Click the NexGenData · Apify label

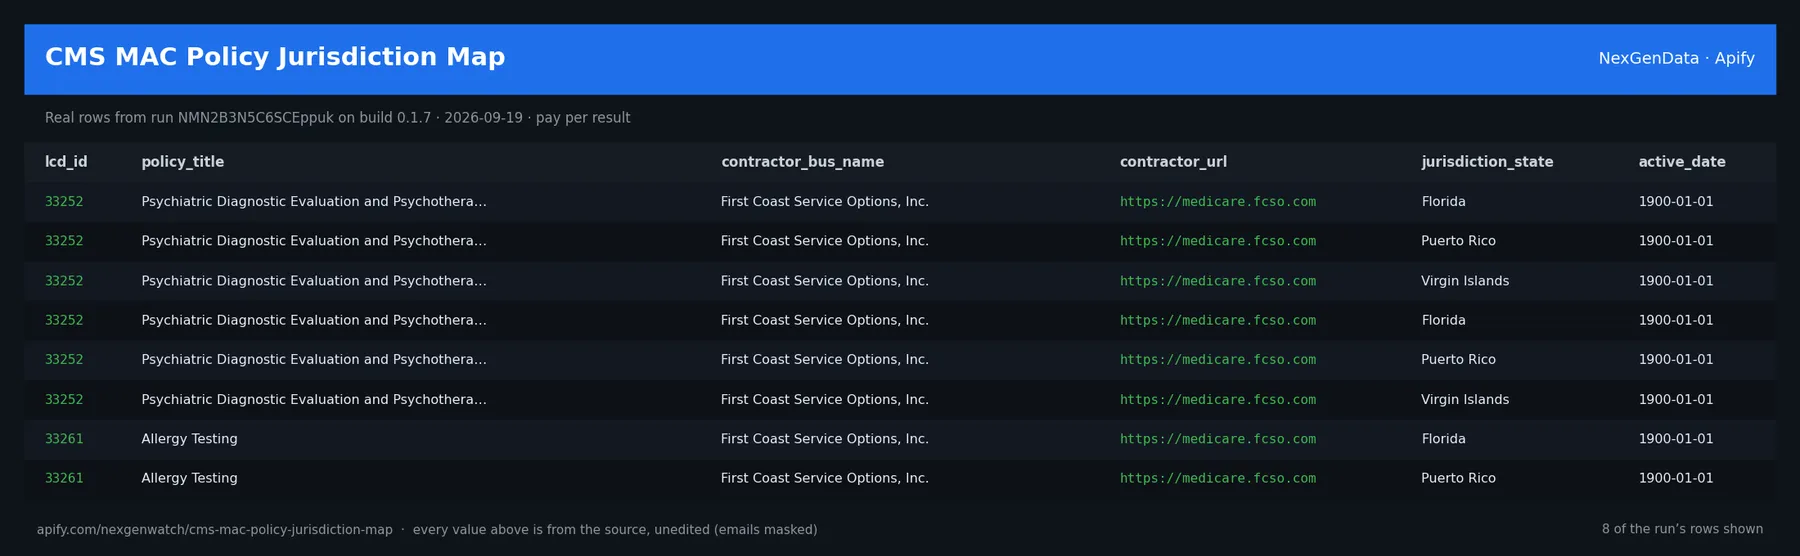[1676, 58]
